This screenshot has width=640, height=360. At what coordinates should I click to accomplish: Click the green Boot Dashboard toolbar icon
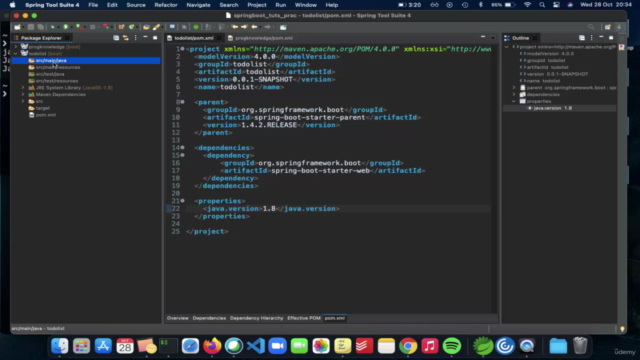[196, 27]
